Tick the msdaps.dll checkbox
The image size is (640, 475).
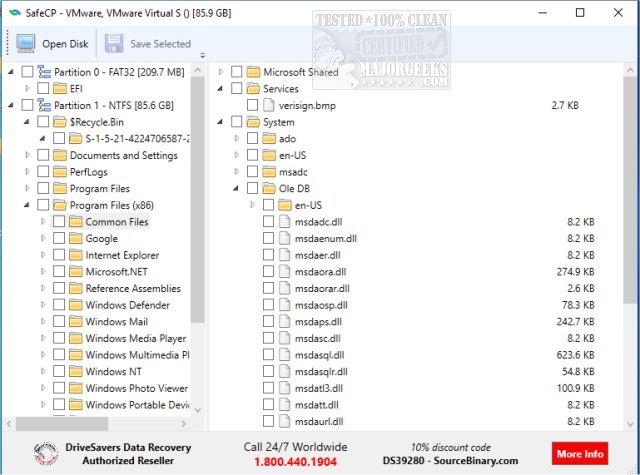coord(268,322)
